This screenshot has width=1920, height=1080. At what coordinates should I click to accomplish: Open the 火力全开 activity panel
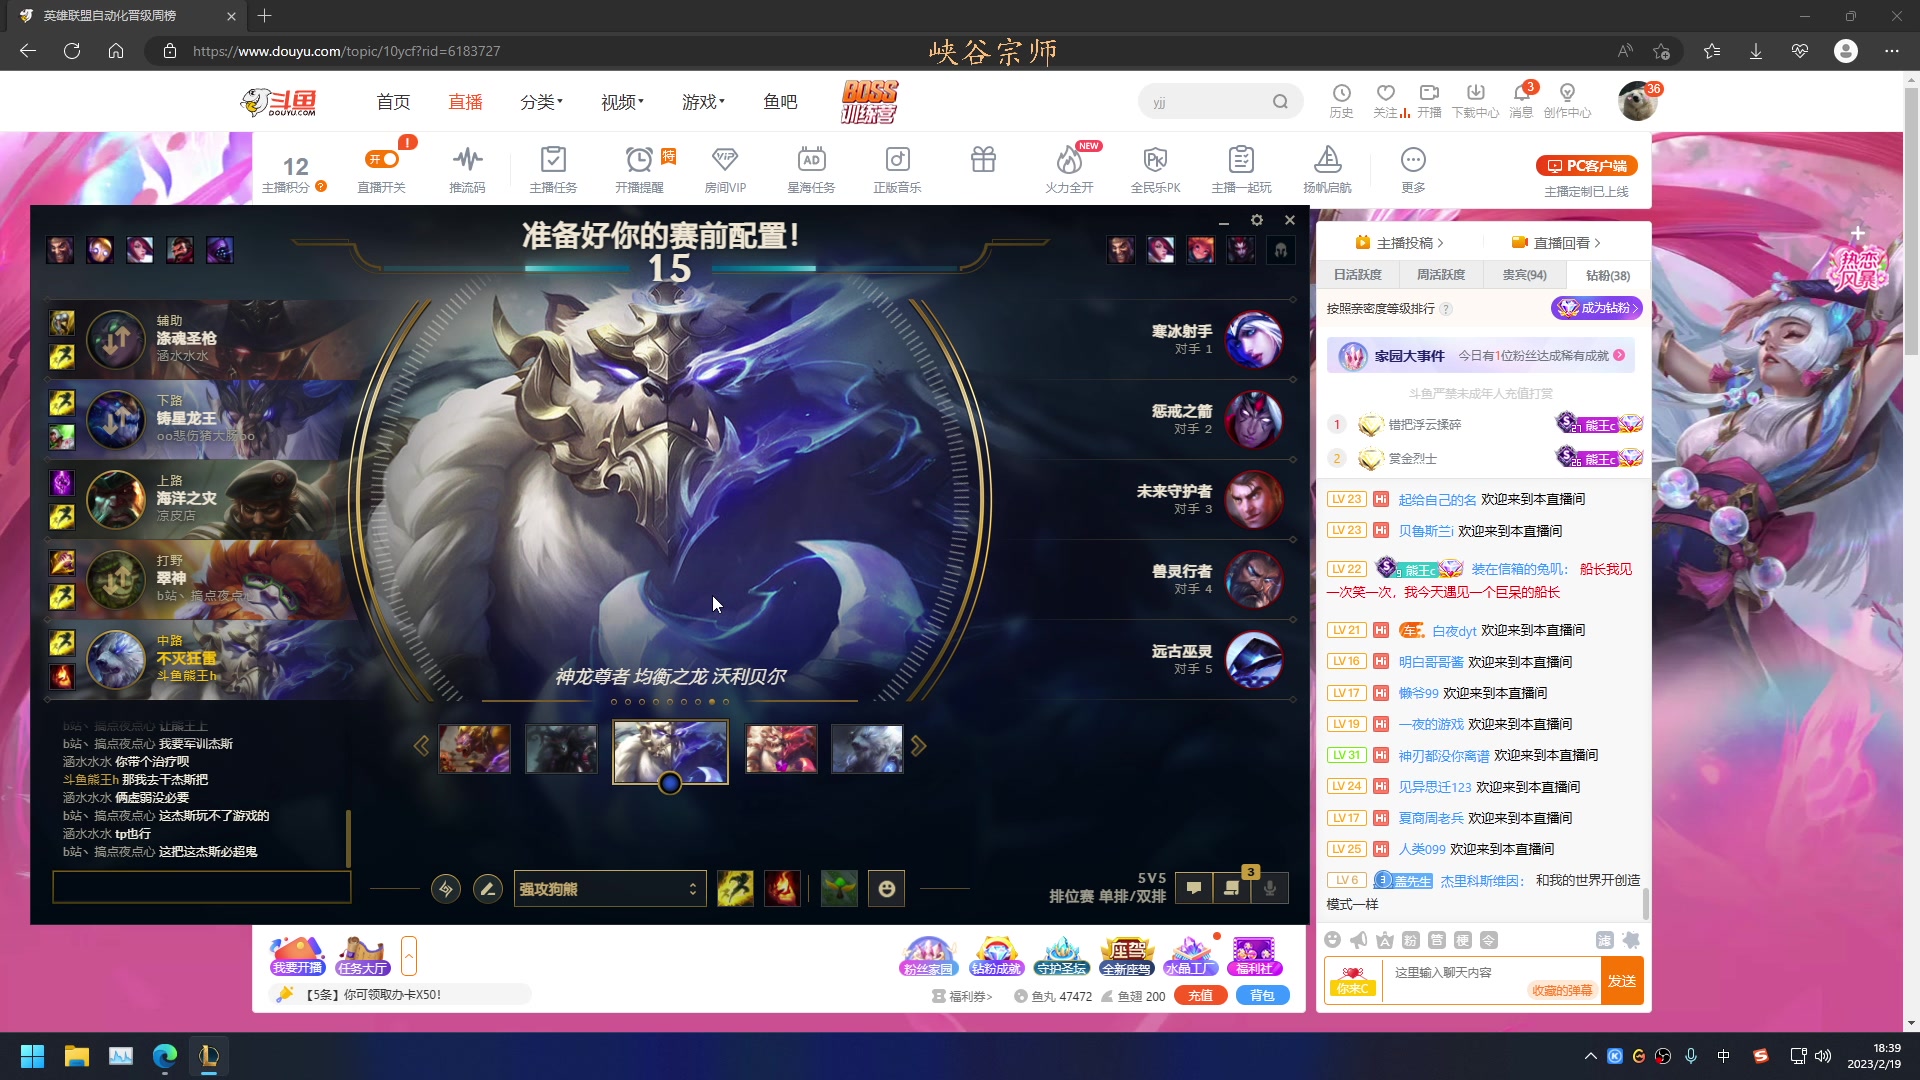point(1069,168)
